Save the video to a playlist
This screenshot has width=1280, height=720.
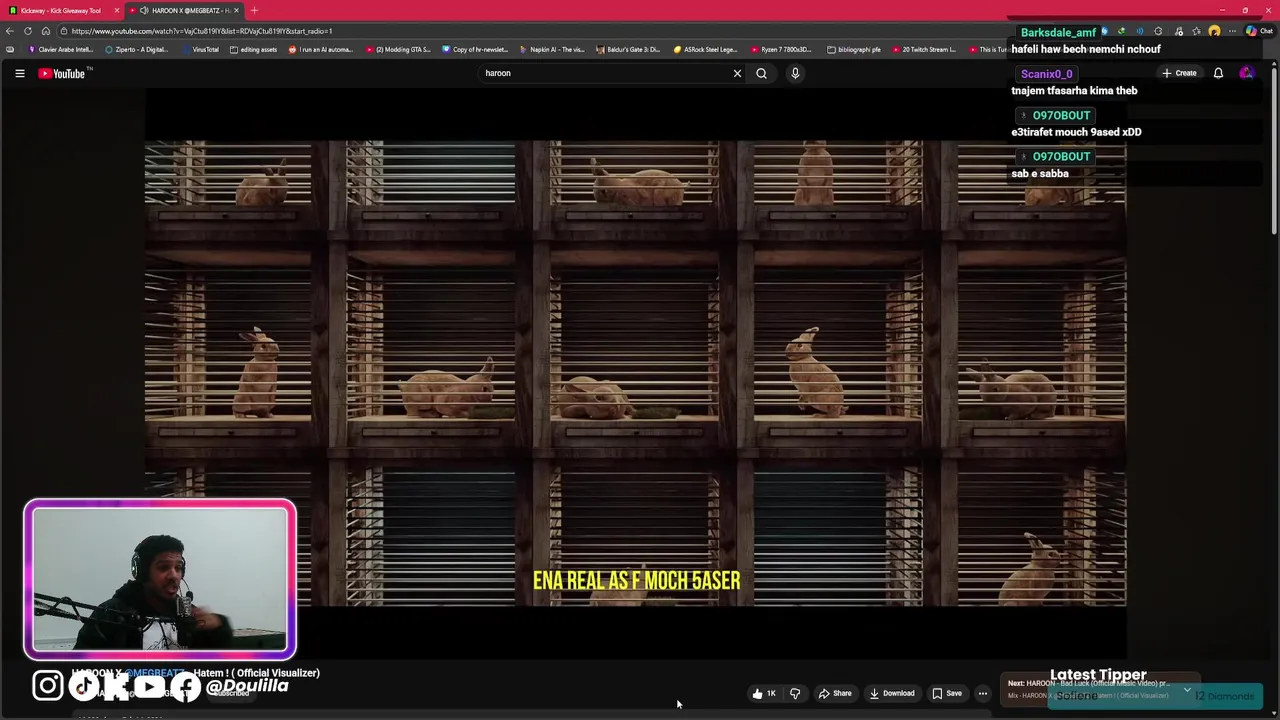pyautogui.click(x=947, y=693)
